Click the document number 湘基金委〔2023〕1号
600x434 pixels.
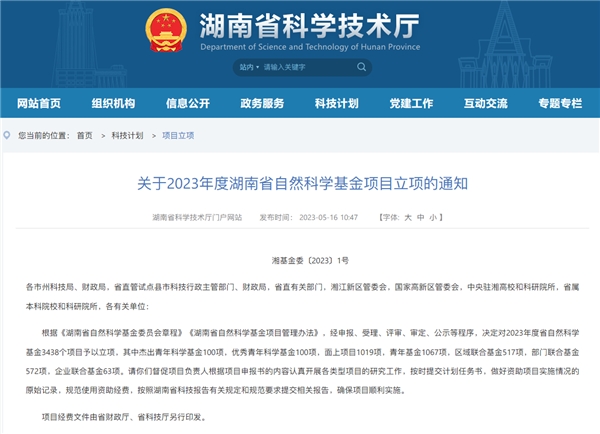click(x=310, y=261)
